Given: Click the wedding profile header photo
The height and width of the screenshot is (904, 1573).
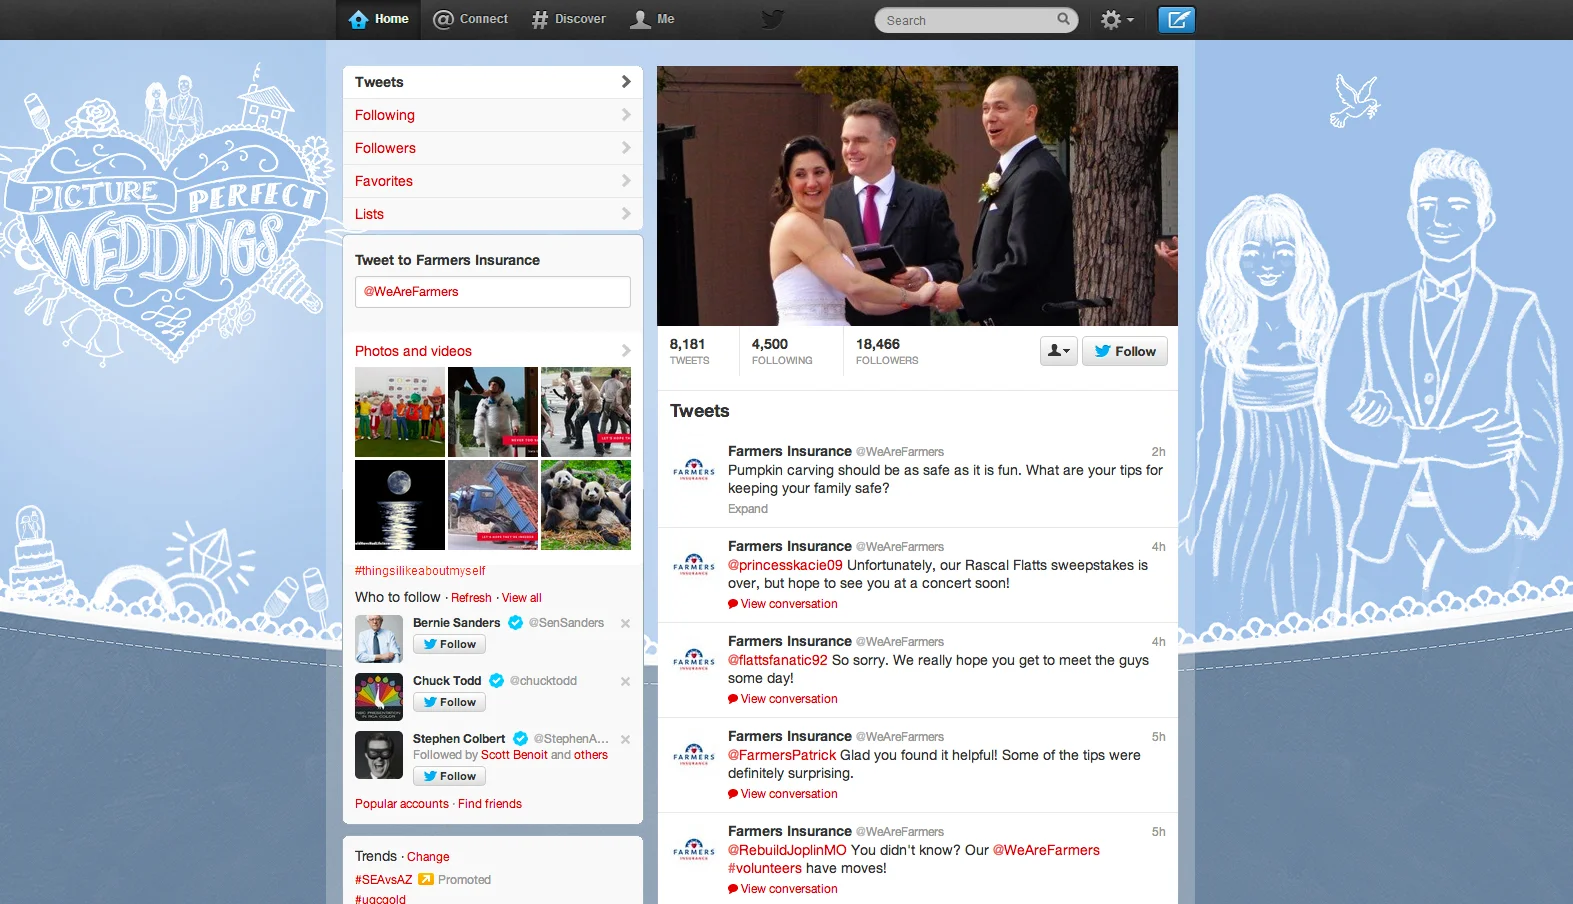Looking at the screenshot, I should (917, 196).
